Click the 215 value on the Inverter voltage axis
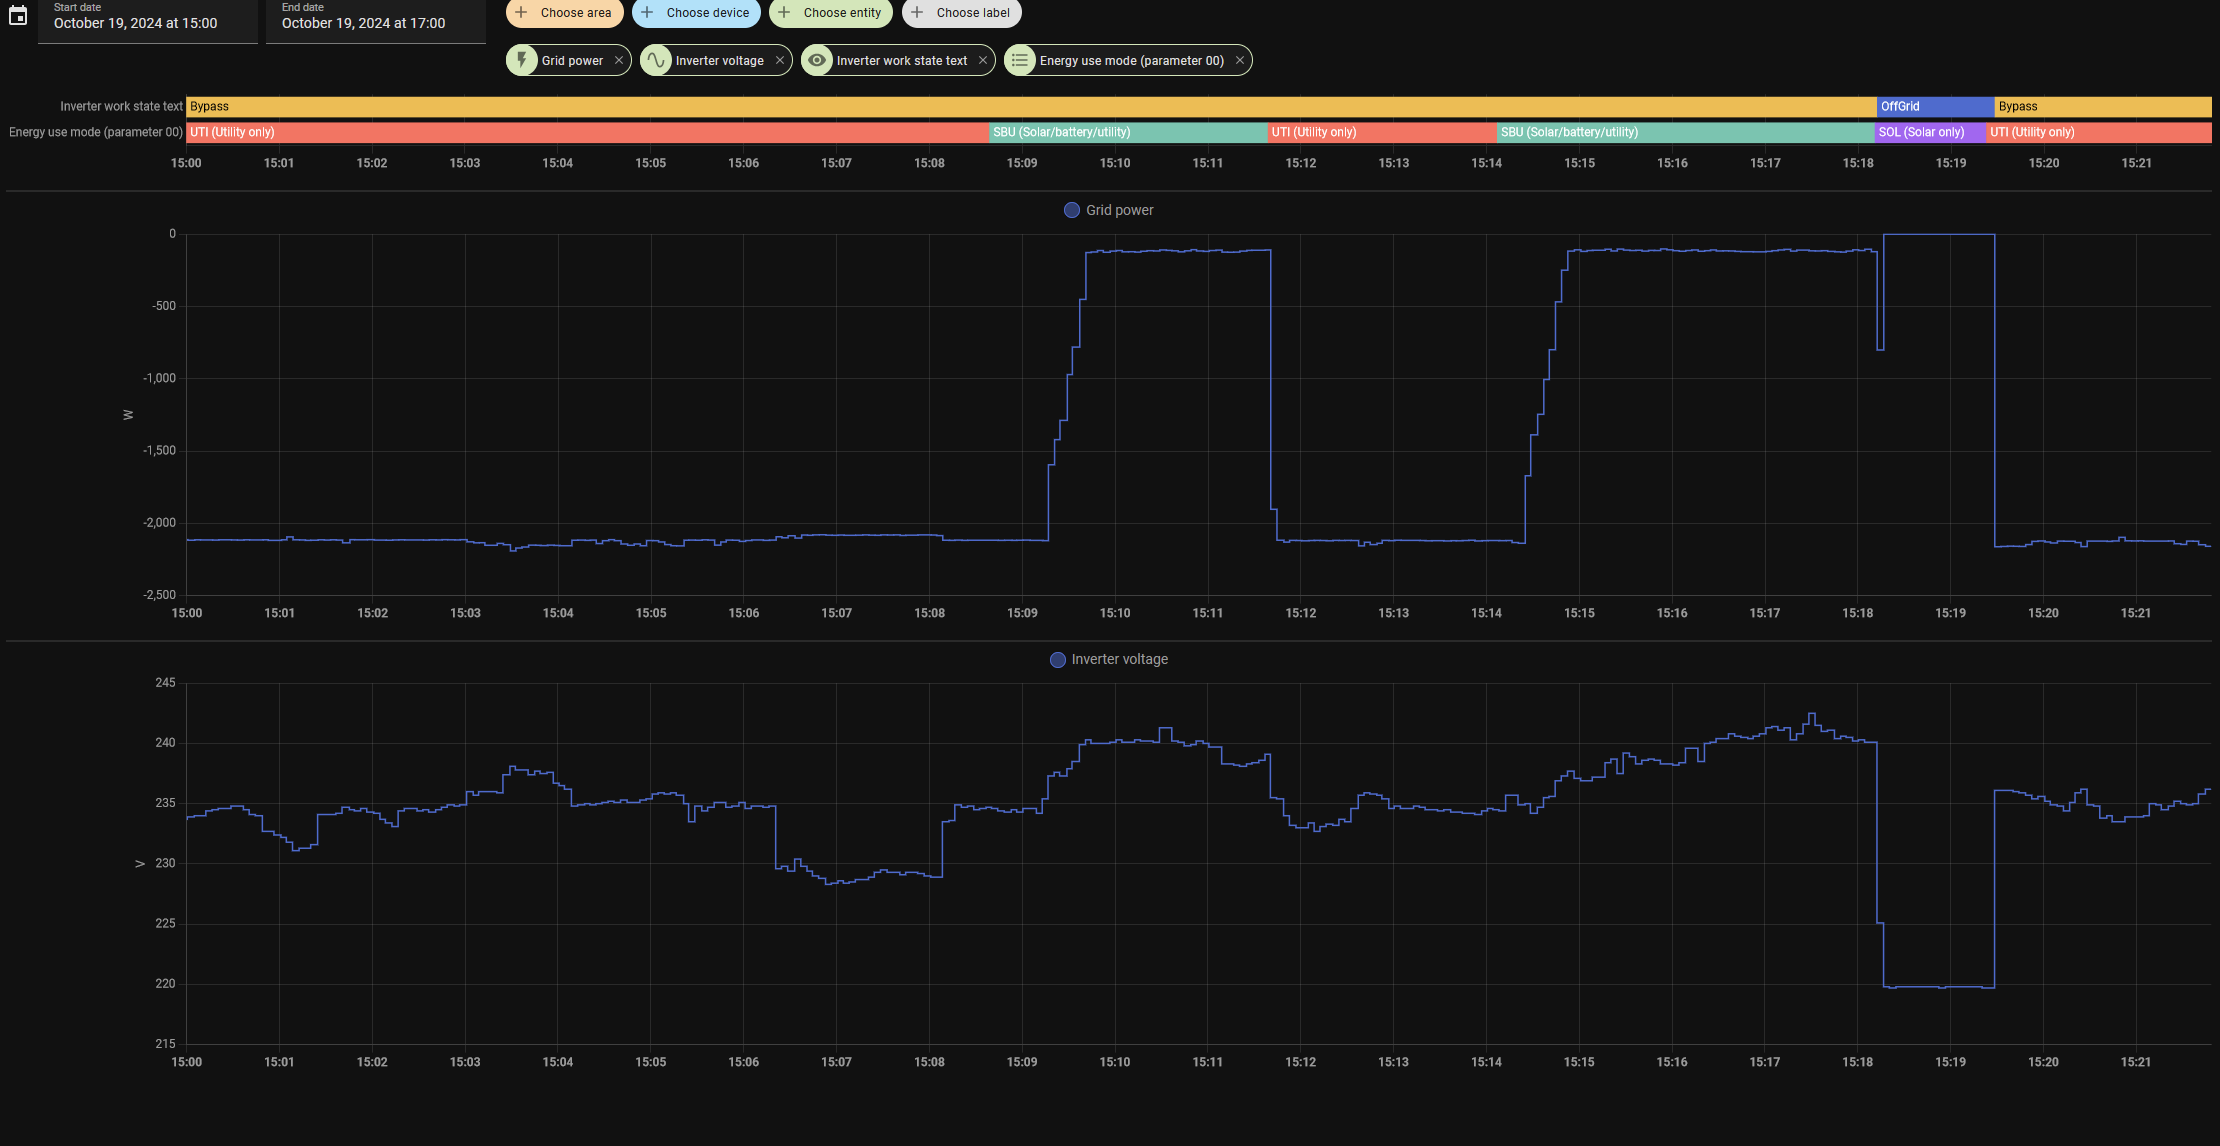 (165, 1044)
